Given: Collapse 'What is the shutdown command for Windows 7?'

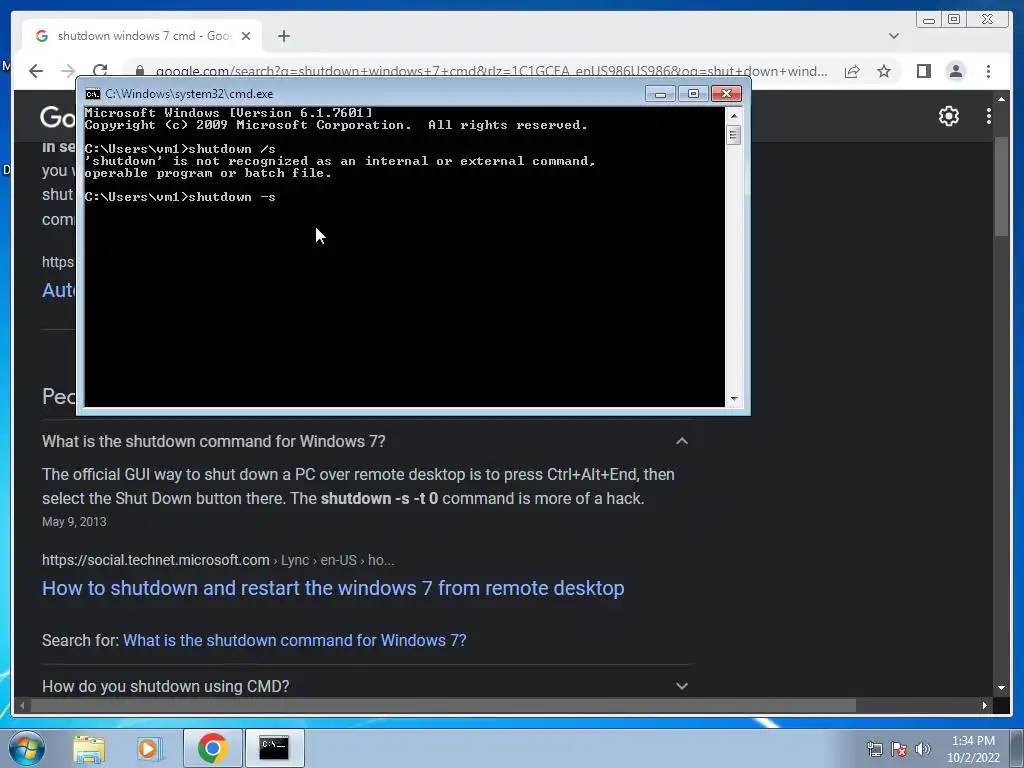Looking at the screenshot, I should (x=682, y=441).
